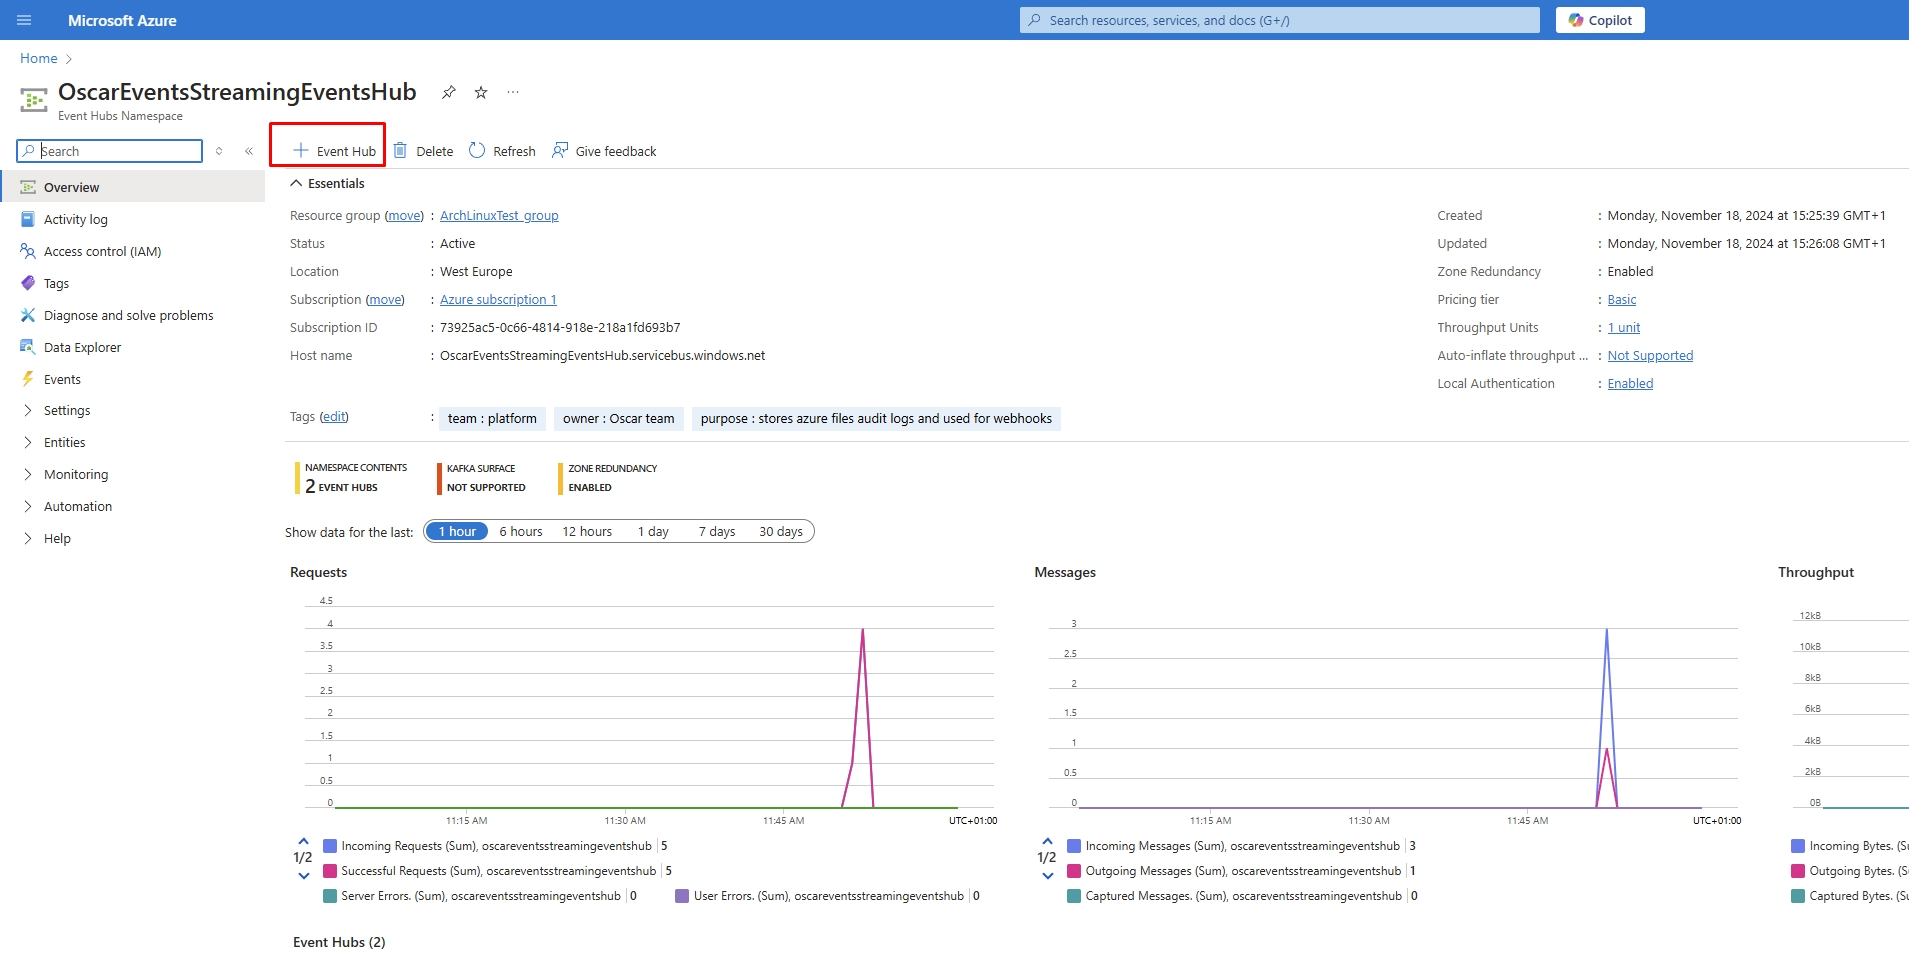Go to next page of Messages legend
Viewport: 1909px width, 956px height.
[1047, 876]
